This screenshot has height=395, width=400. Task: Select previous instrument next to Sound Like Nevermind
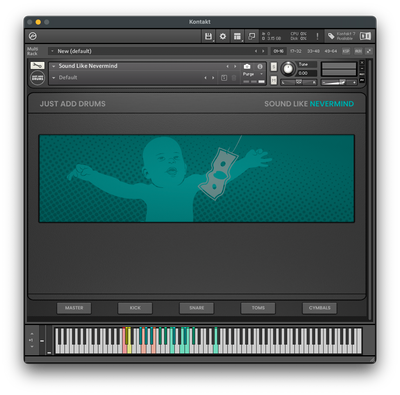(x=228, y=66)
